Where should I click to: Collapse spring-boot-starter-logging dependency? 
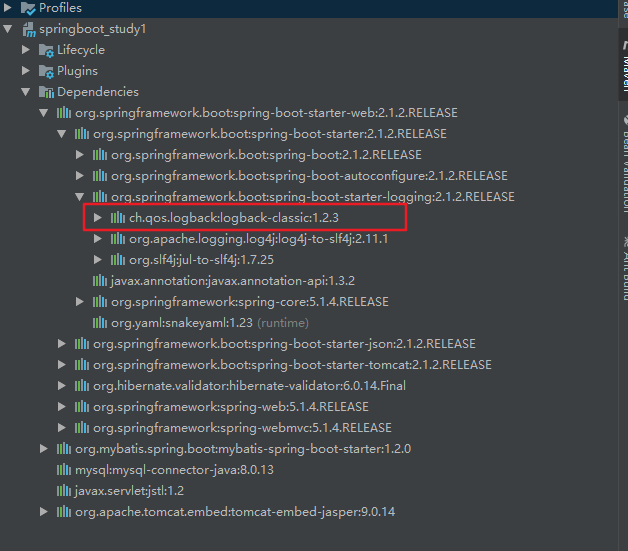coord(80,197)
